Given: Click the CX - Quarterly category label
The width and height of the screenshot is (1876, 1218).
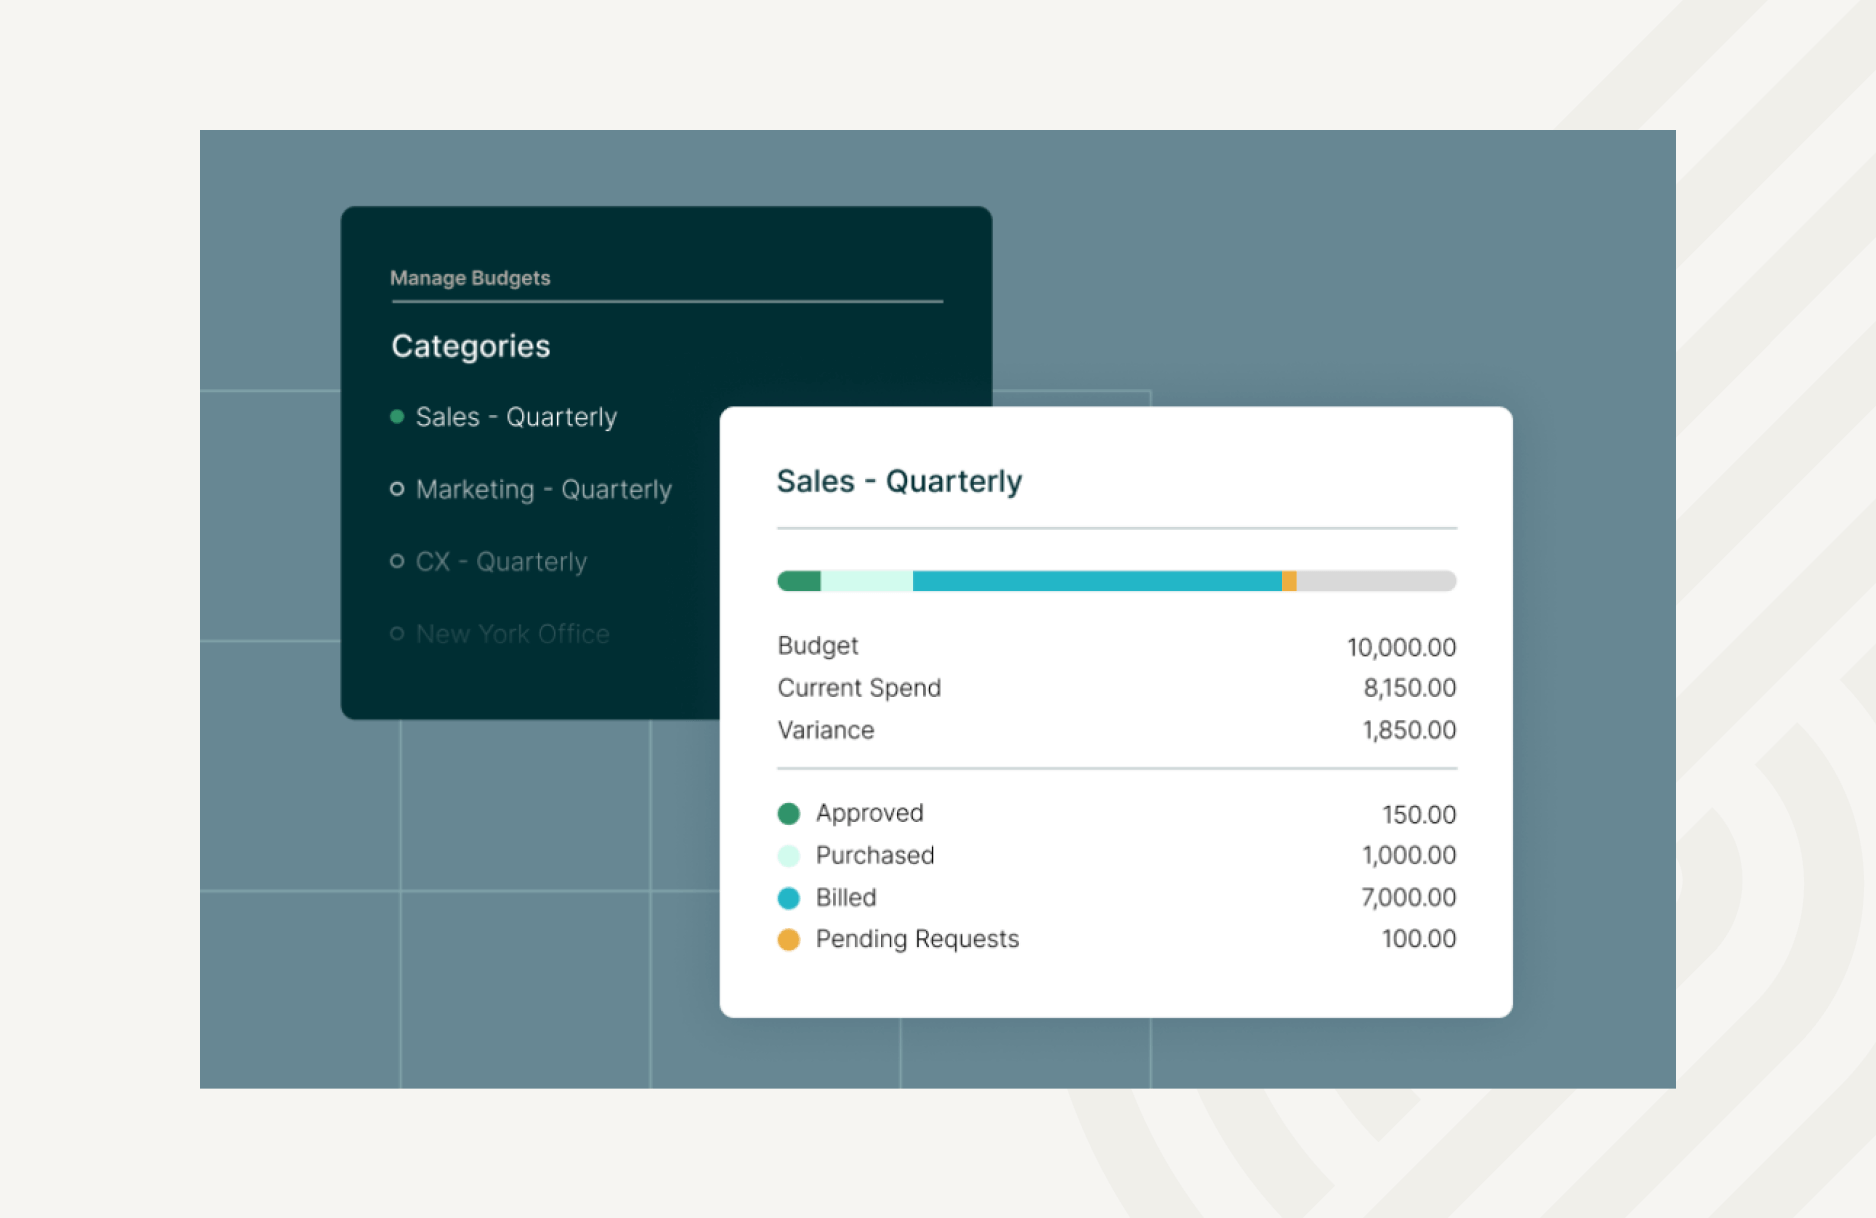Looking at the screenshot, I should [x=501, y=561].
